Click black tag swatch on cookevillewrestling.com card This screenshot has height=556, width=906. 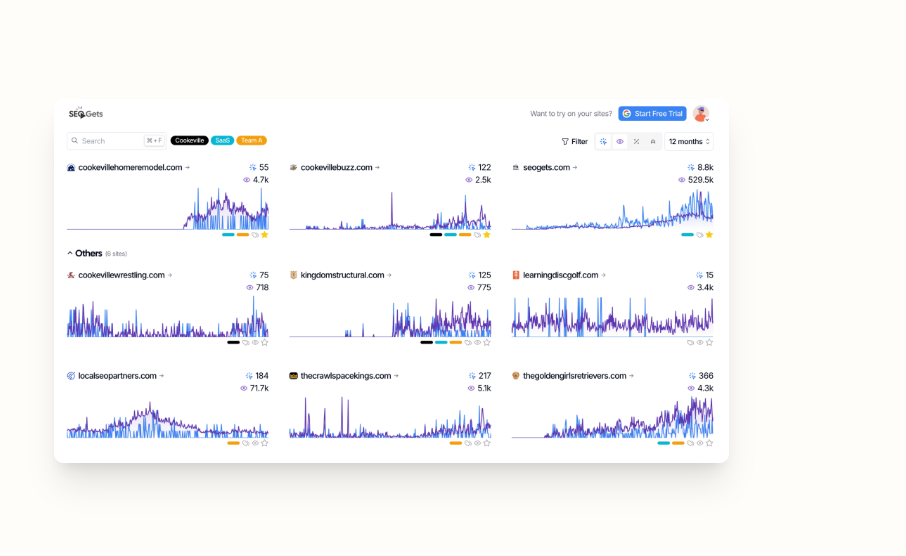[233, 343]
